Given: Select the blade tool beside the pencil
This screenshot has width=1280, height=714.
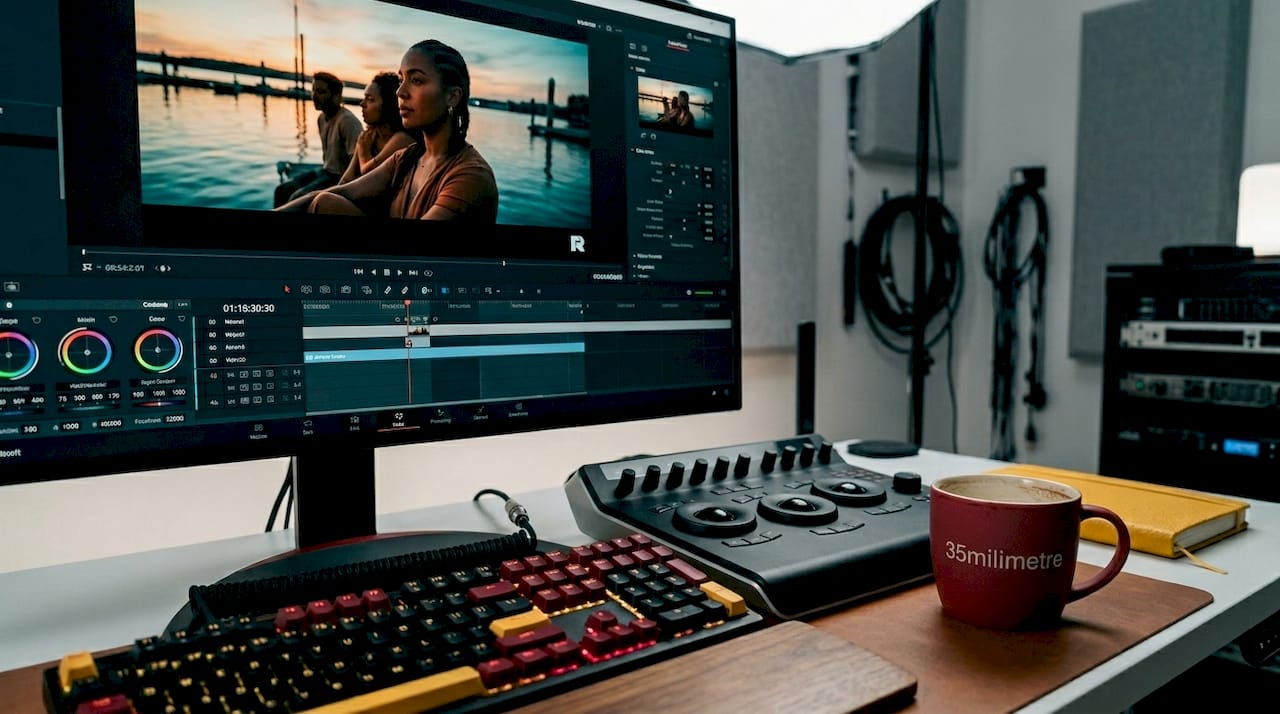Looking at the screenshot, I should pyautogui.click(x=404, y=290).
